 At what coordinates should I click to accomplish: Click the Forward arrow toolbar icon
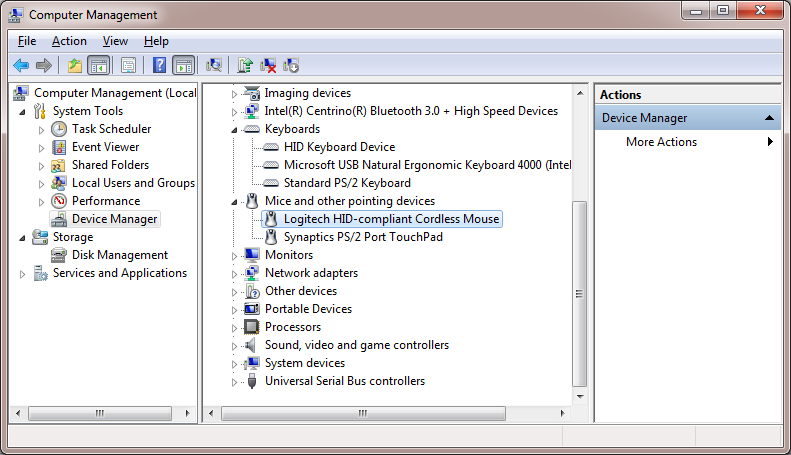(44, 65)
